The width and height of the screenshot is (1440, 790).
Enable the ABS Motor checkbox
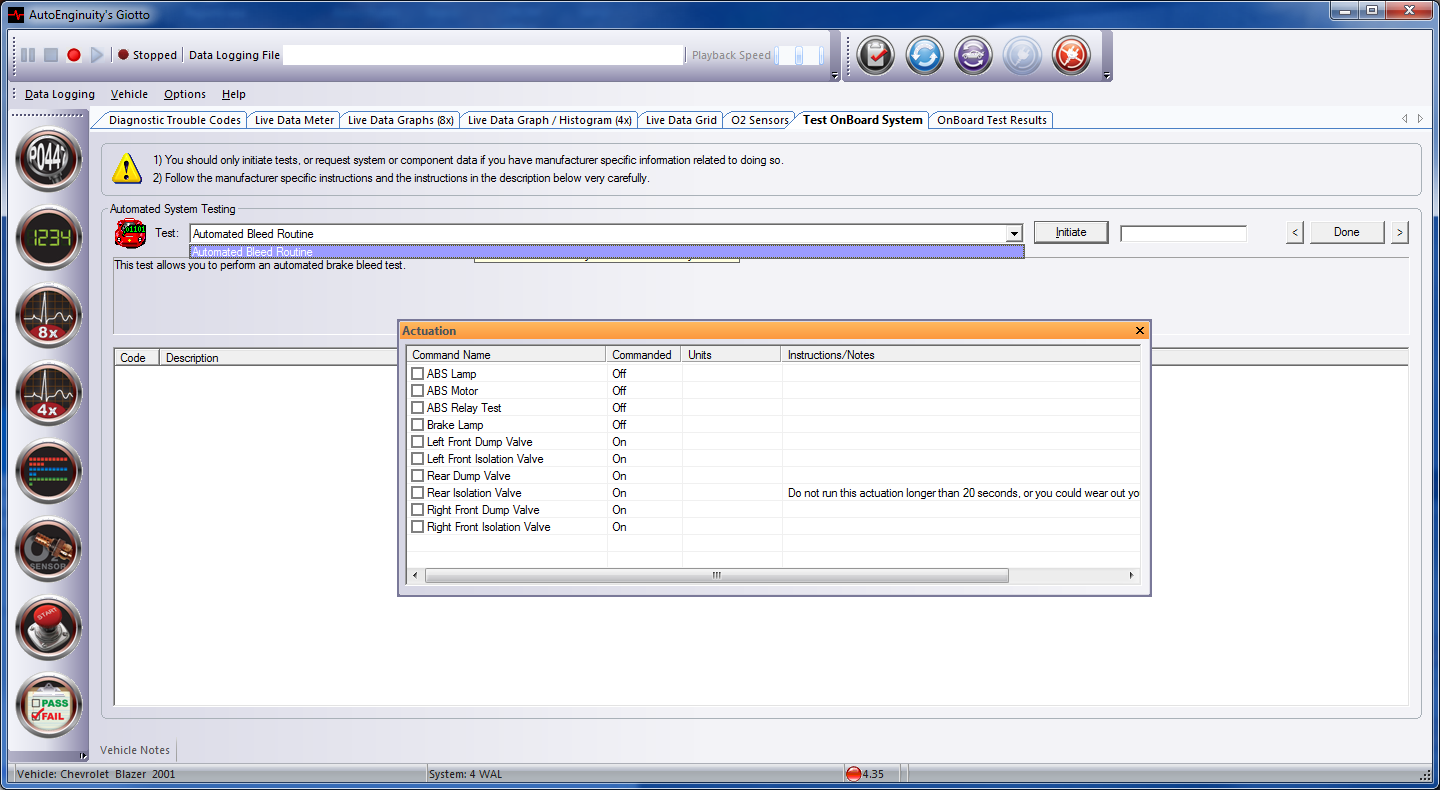pos(418,391)
